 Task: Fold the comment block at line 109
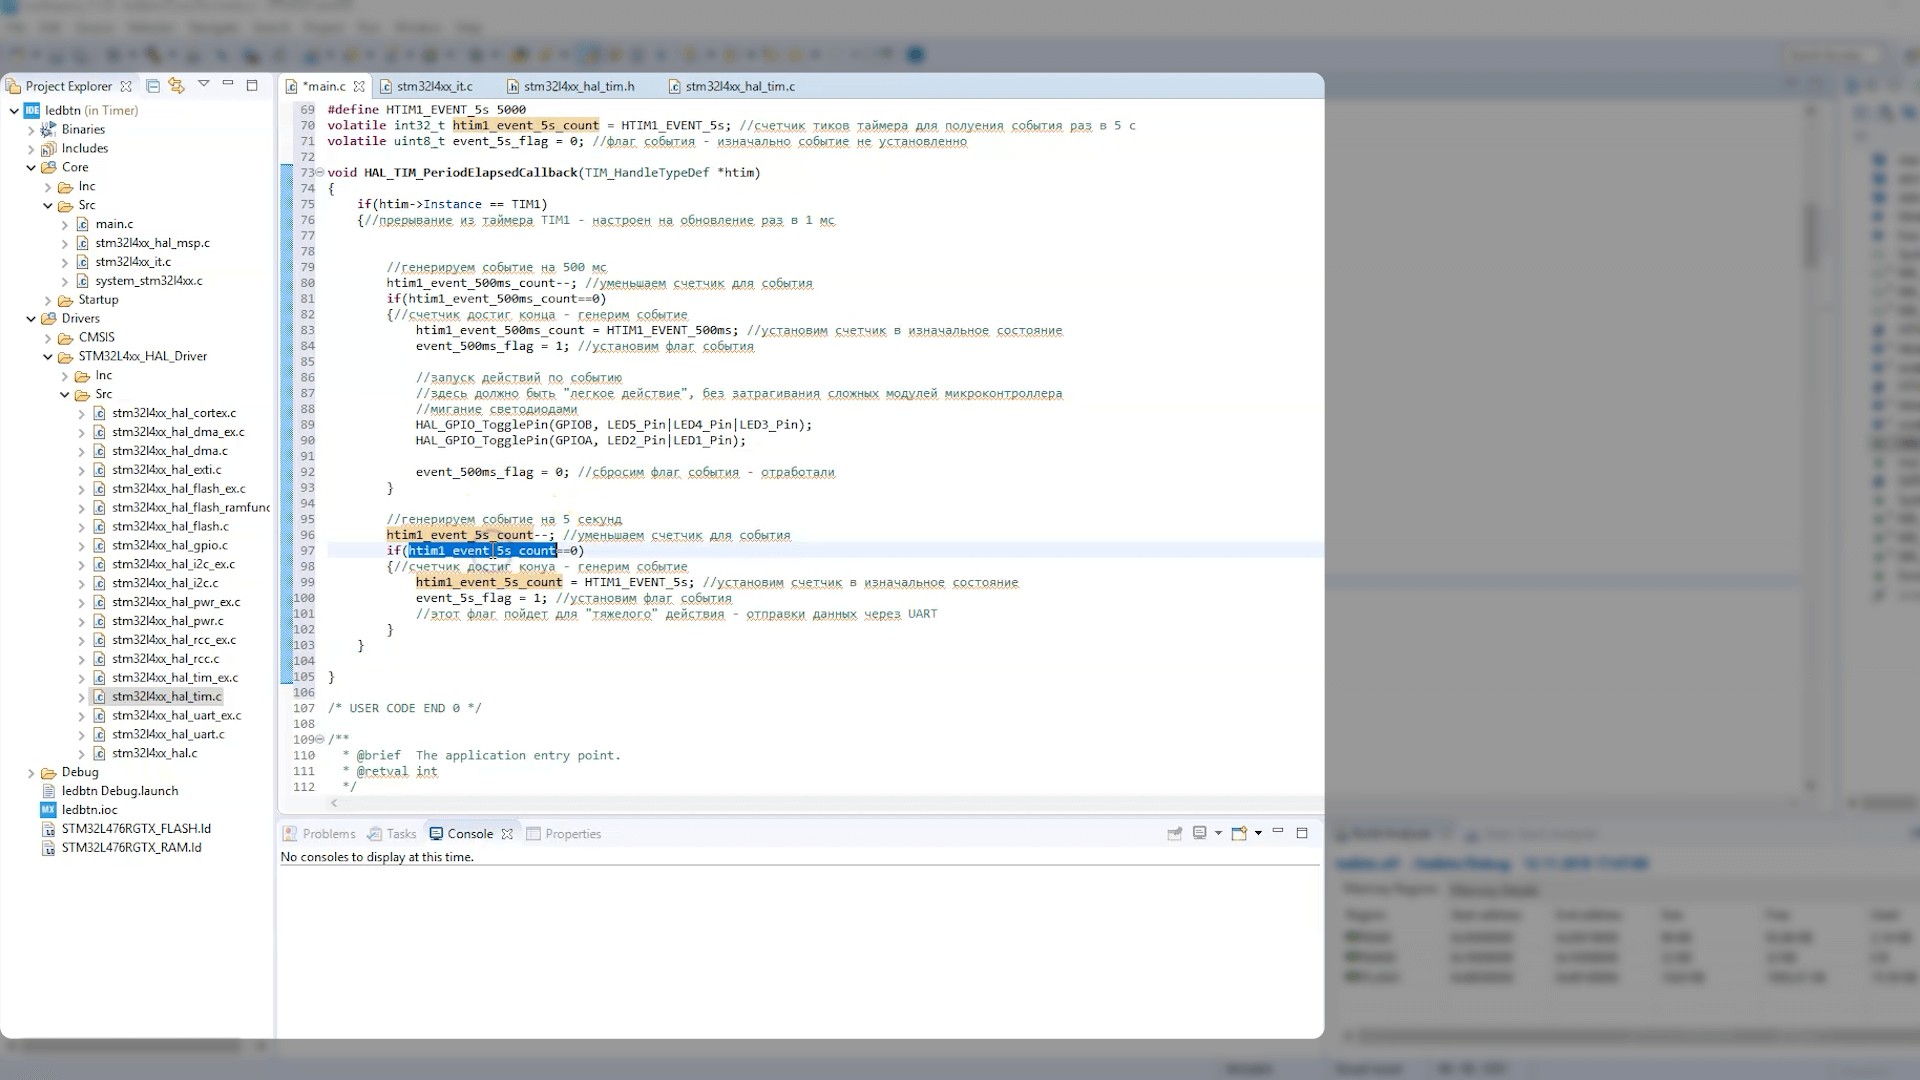(320, 740)
